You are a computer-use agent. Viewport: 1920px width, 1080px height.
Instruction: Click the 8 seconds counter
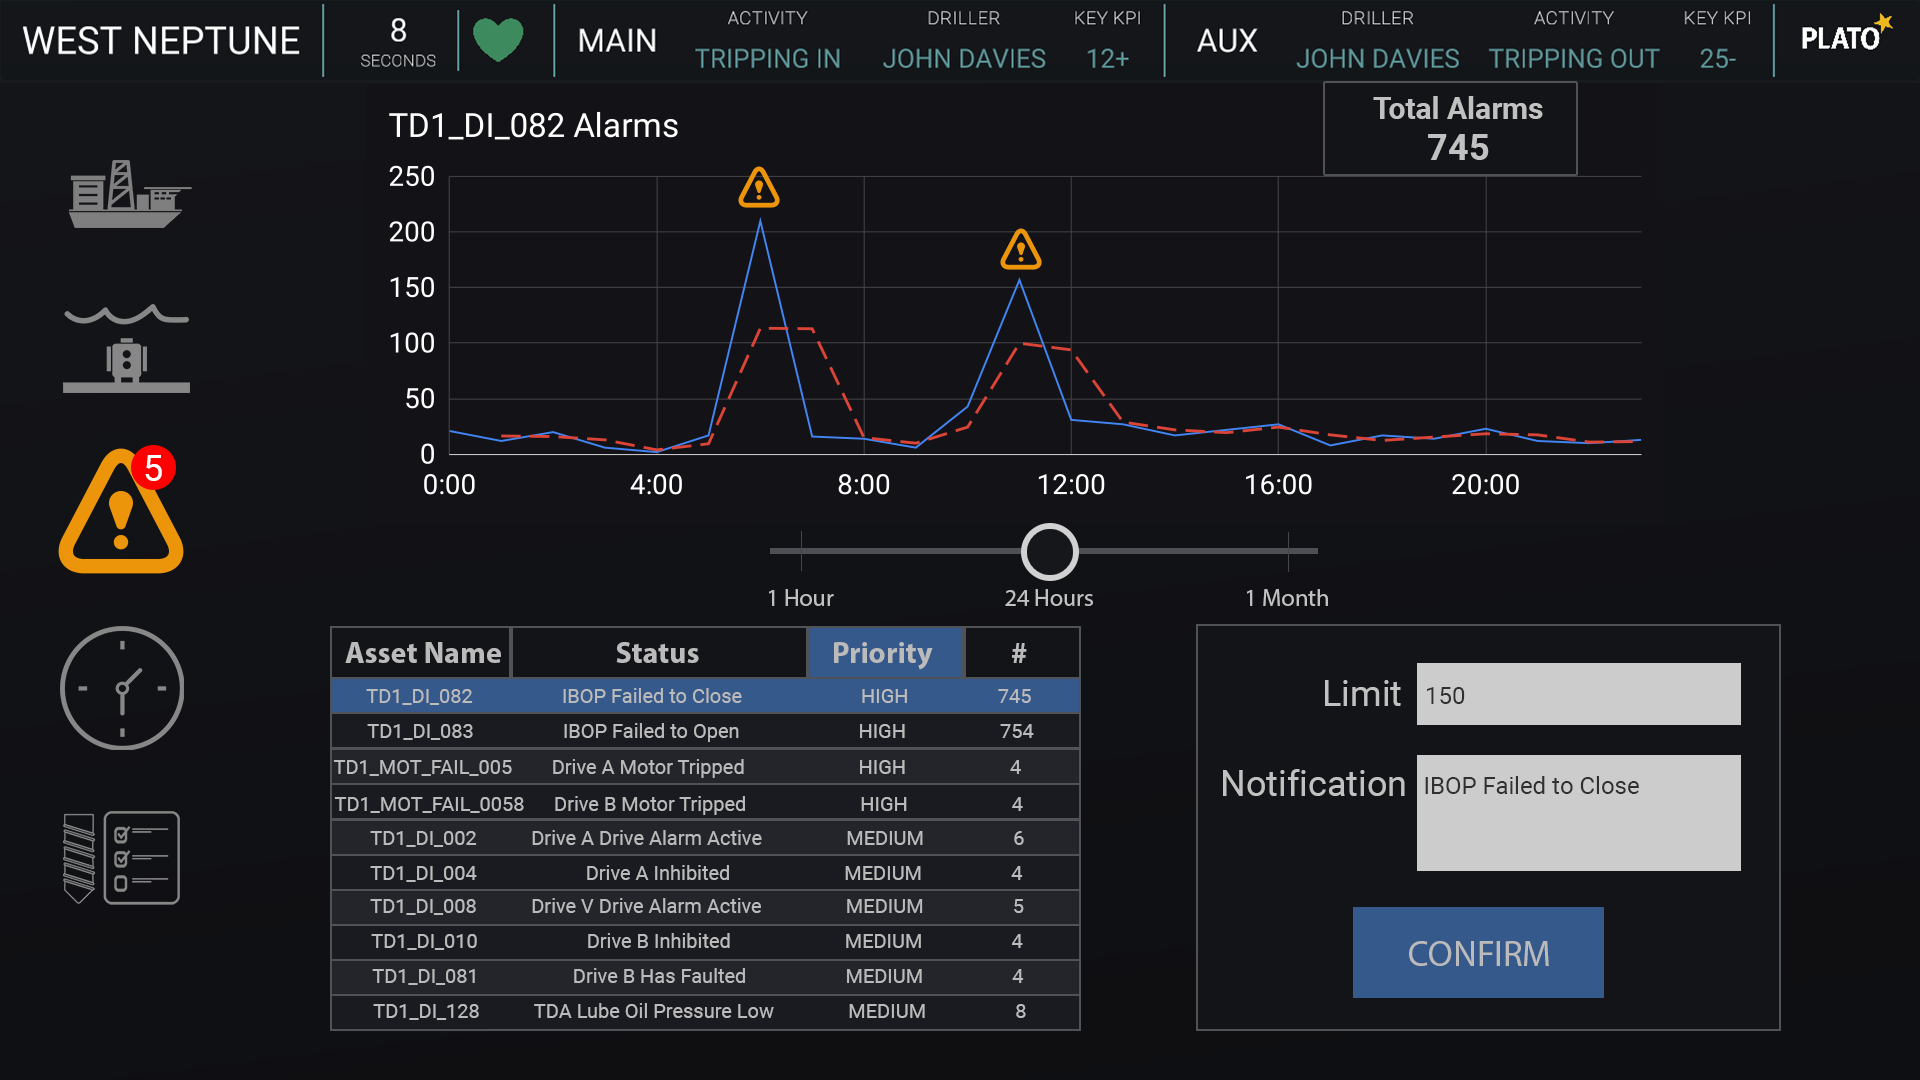(398, 41)
